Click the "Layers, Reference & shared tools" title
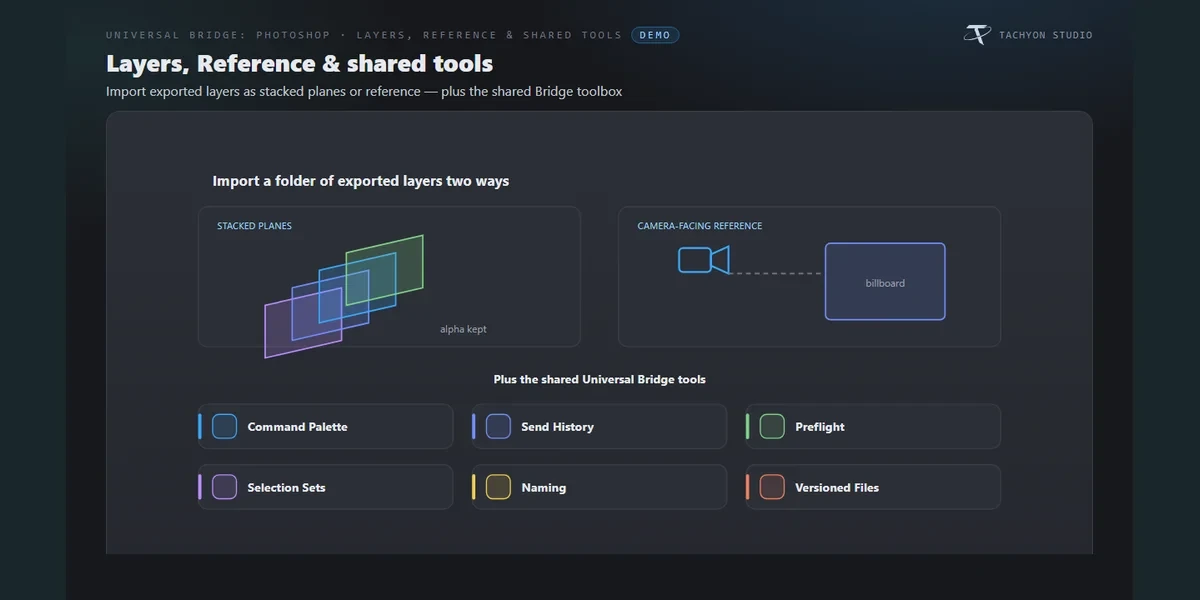Screen dimensions: 1200x600 300,64
